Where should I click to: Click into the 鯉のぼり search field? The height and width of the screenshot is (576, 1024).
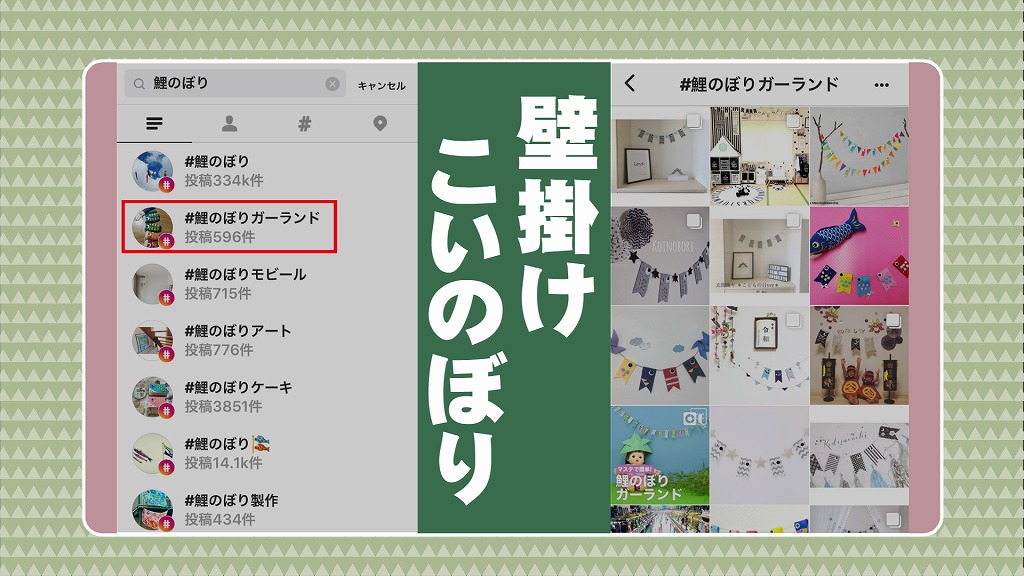[x=235, y=84]
